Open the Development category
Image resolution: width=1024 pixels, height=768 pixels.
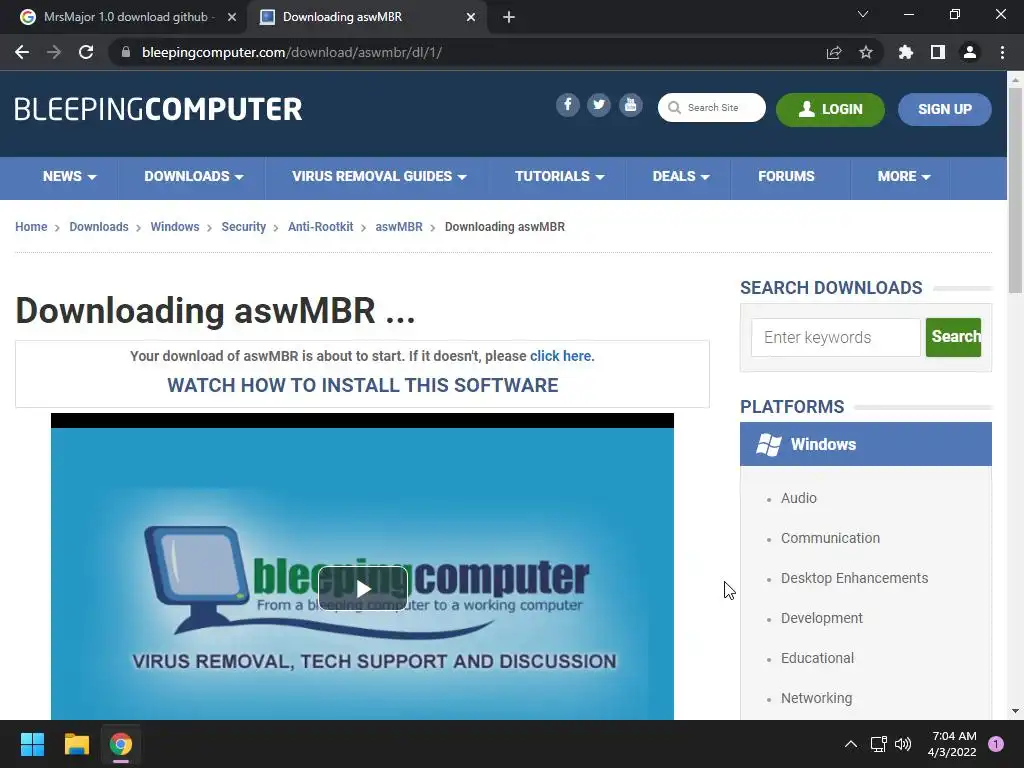tap(822, 618)
